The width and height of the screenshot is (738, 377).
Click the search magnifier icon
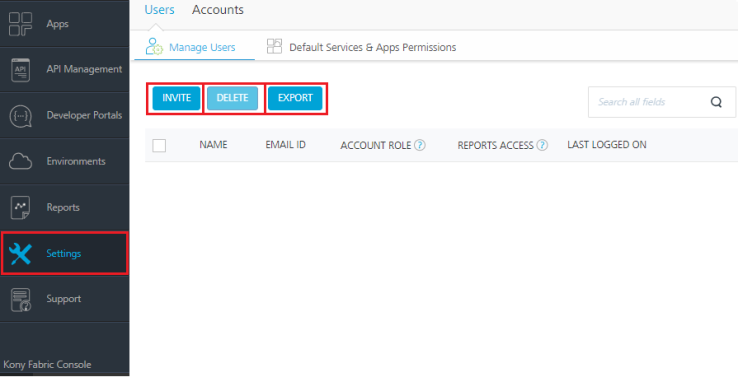coord(716,102)
